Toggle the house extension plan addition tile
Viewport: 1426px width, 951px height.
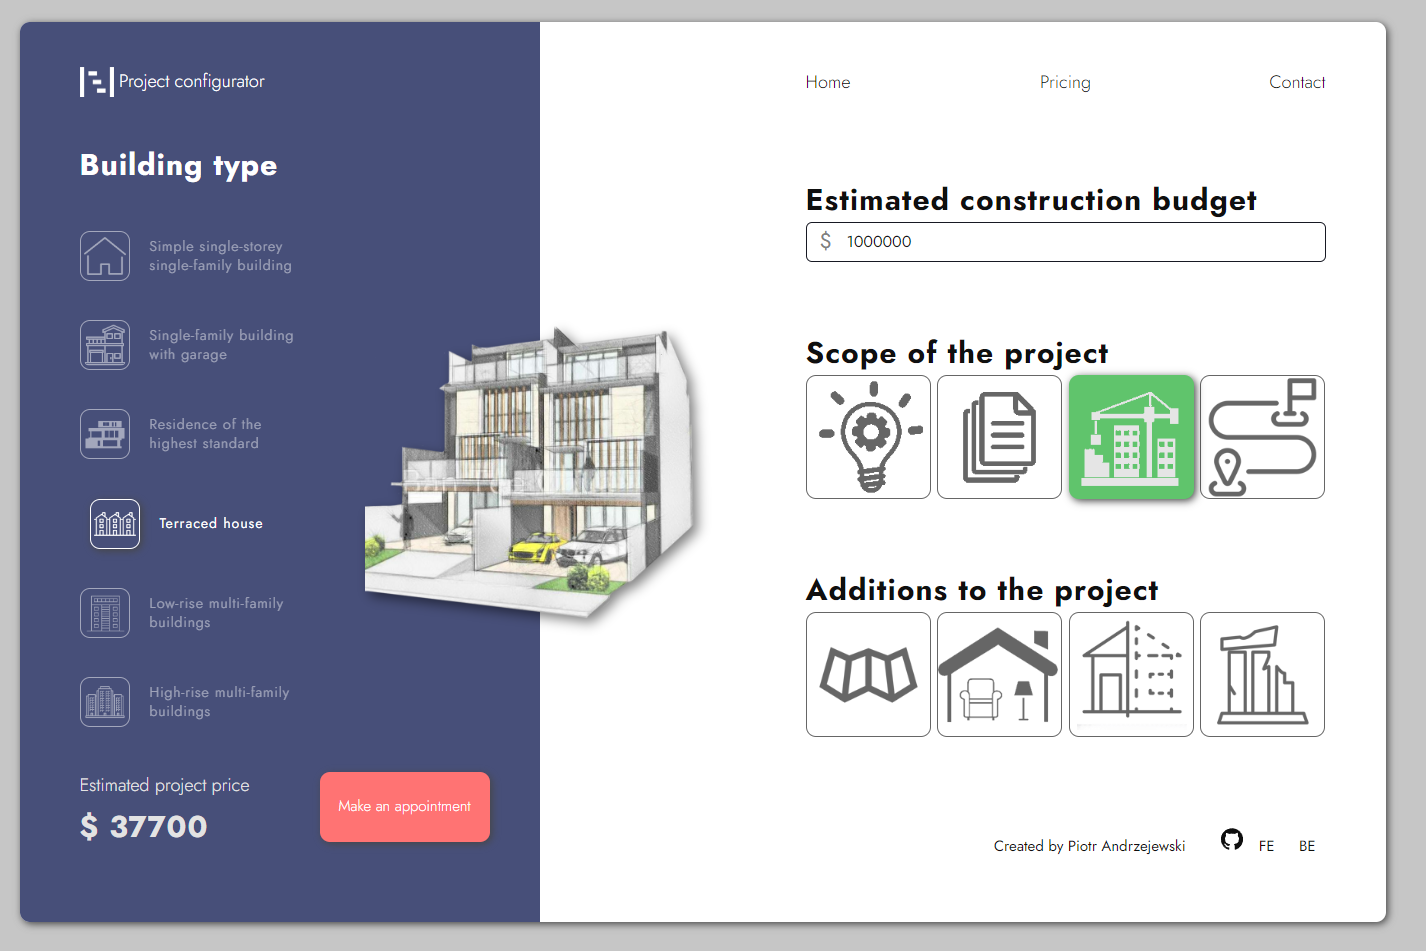(1131, 674)
